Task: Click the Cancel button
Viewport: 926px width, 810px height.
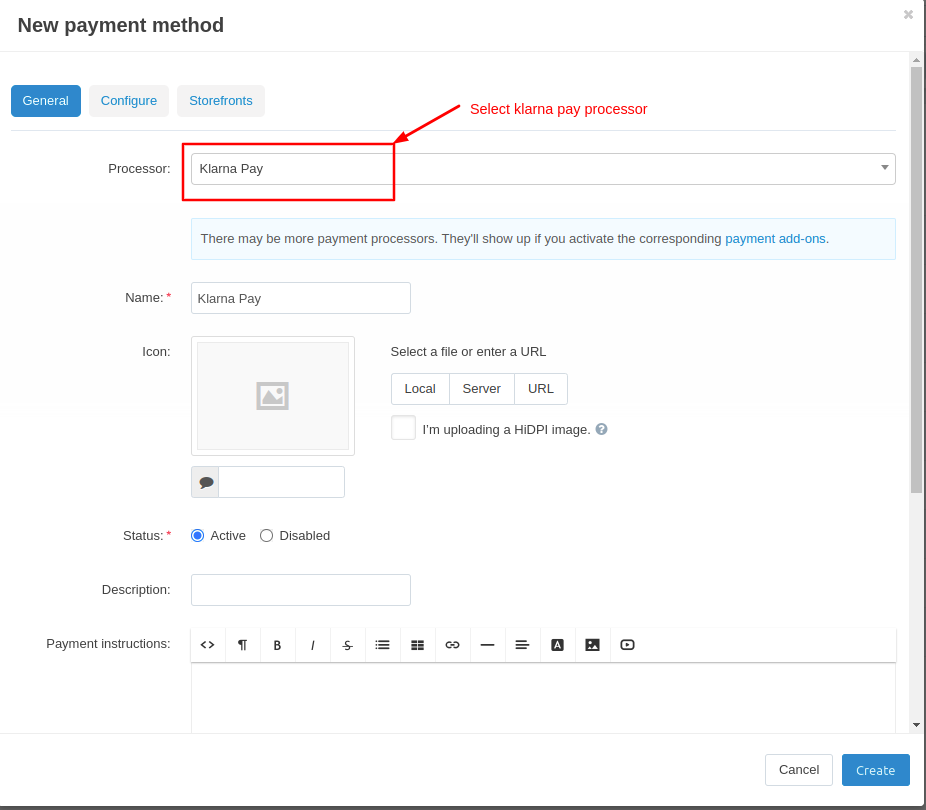Action: 799,770
